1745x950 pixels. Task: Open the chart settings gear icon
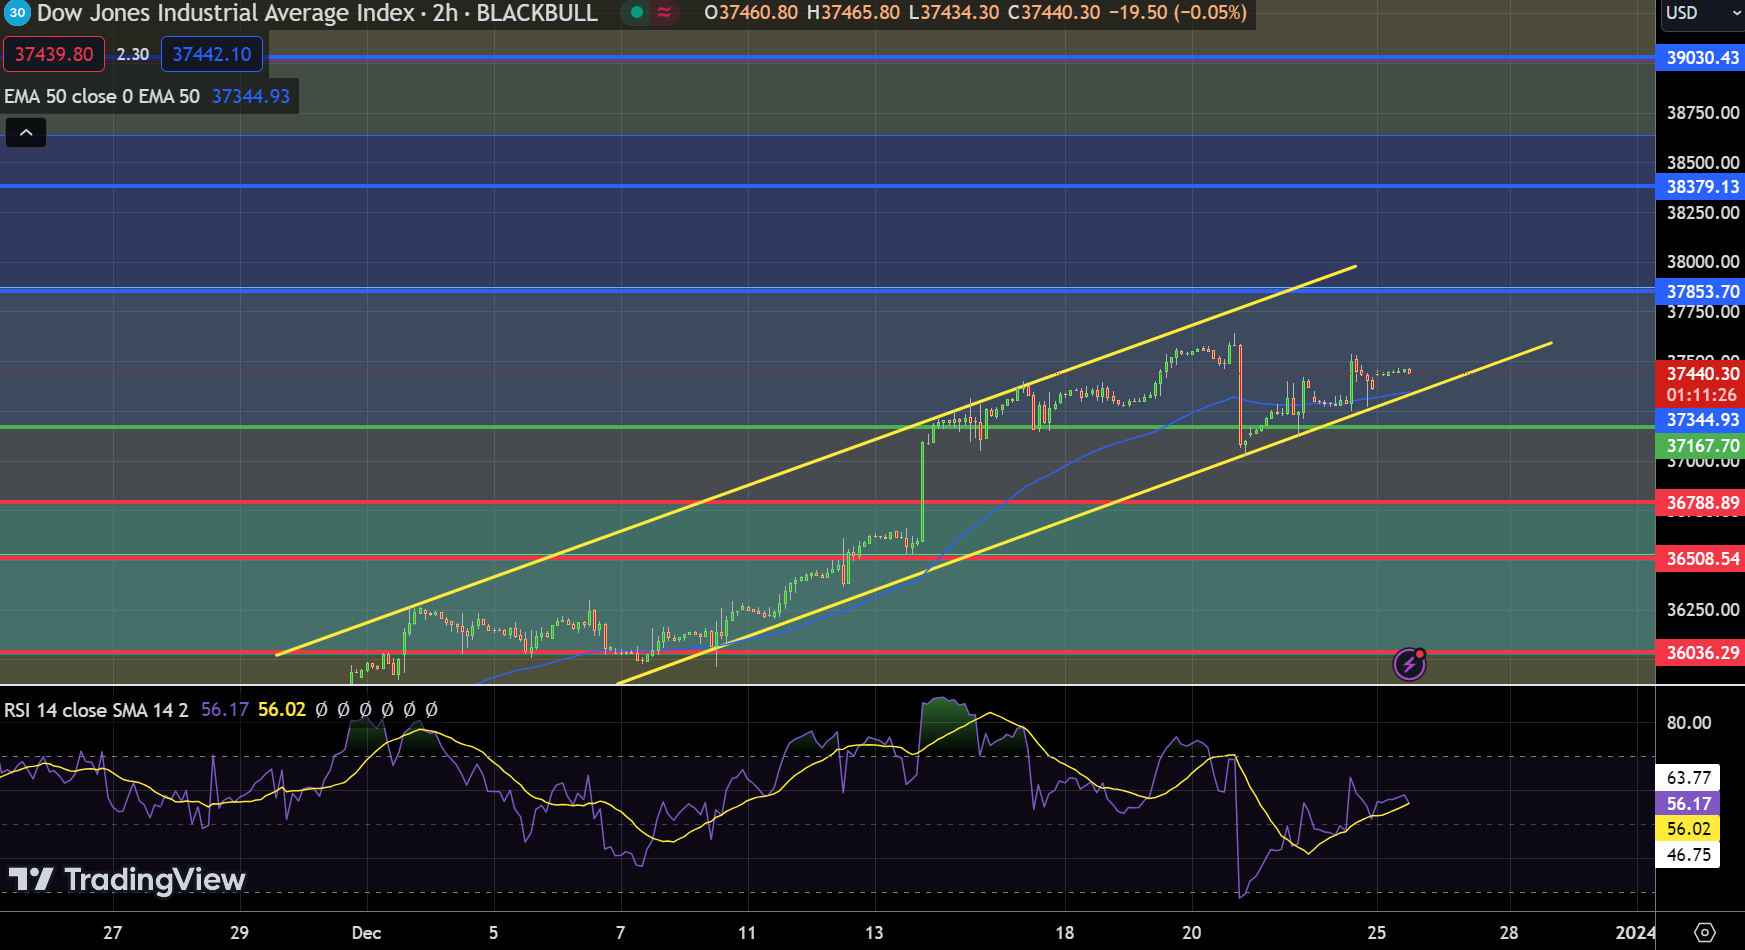point(1705,932)
